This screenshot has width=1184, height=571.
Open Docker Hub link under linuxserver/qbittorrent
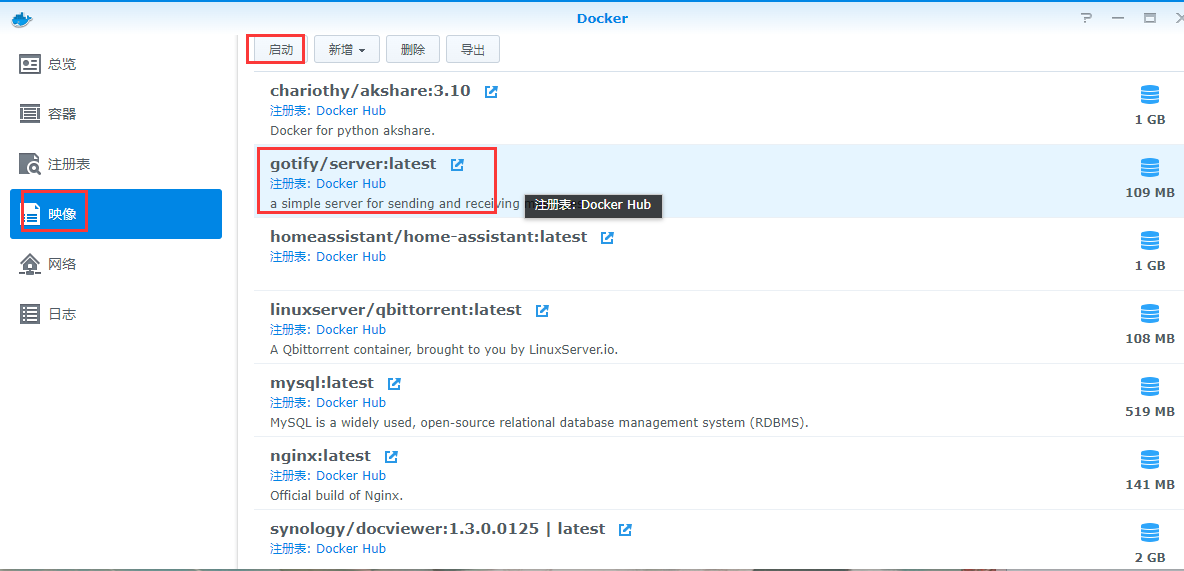pos(350,329)
